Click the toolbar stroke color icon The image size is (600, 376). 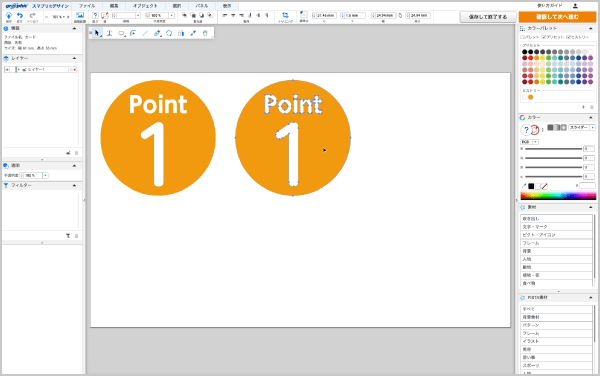click(104, 15)
